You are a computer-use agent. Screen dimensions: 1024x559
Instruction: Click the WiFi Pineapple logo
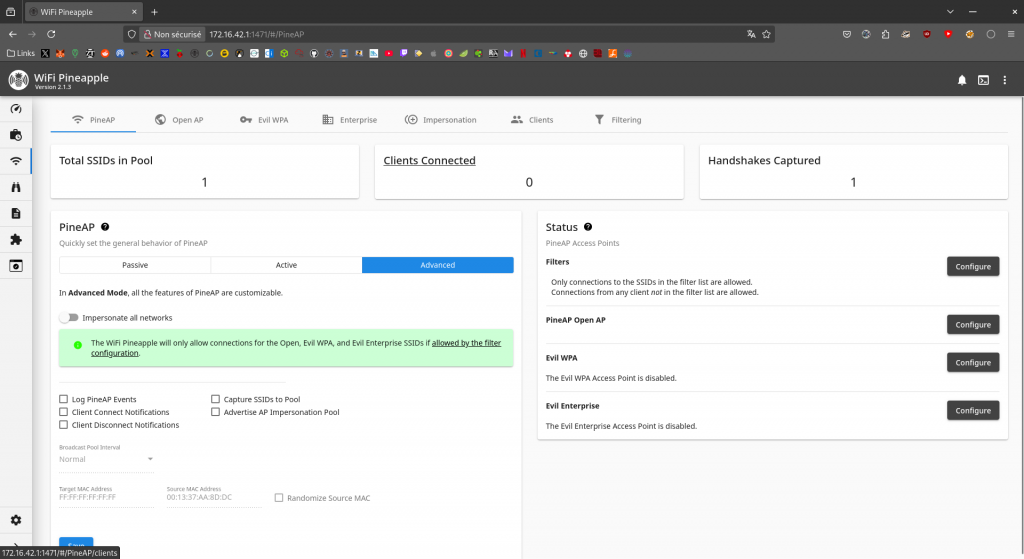click(x=18, y=80)
